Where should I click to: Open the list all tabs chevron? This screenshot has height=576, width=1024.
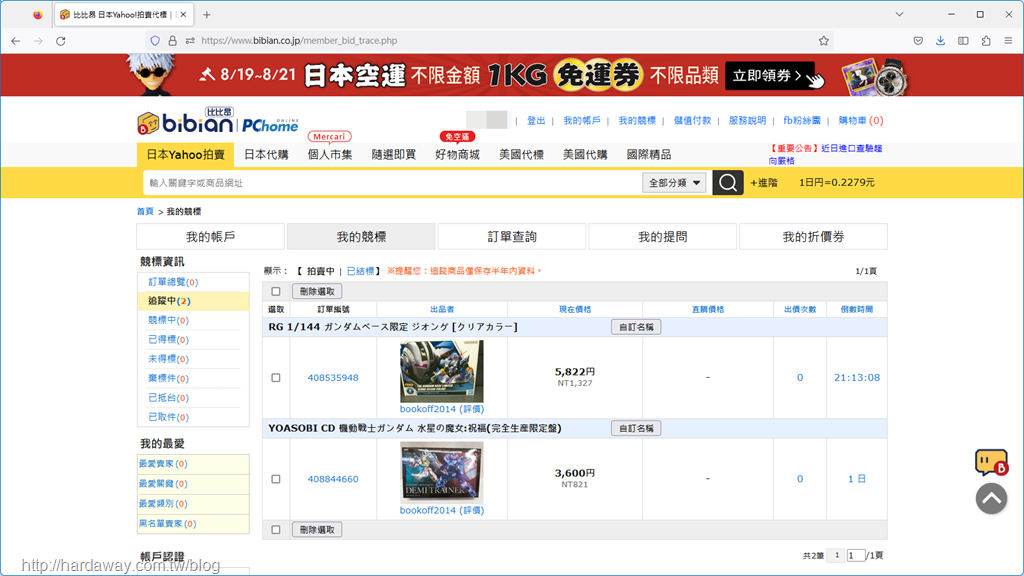pos(899,14)
